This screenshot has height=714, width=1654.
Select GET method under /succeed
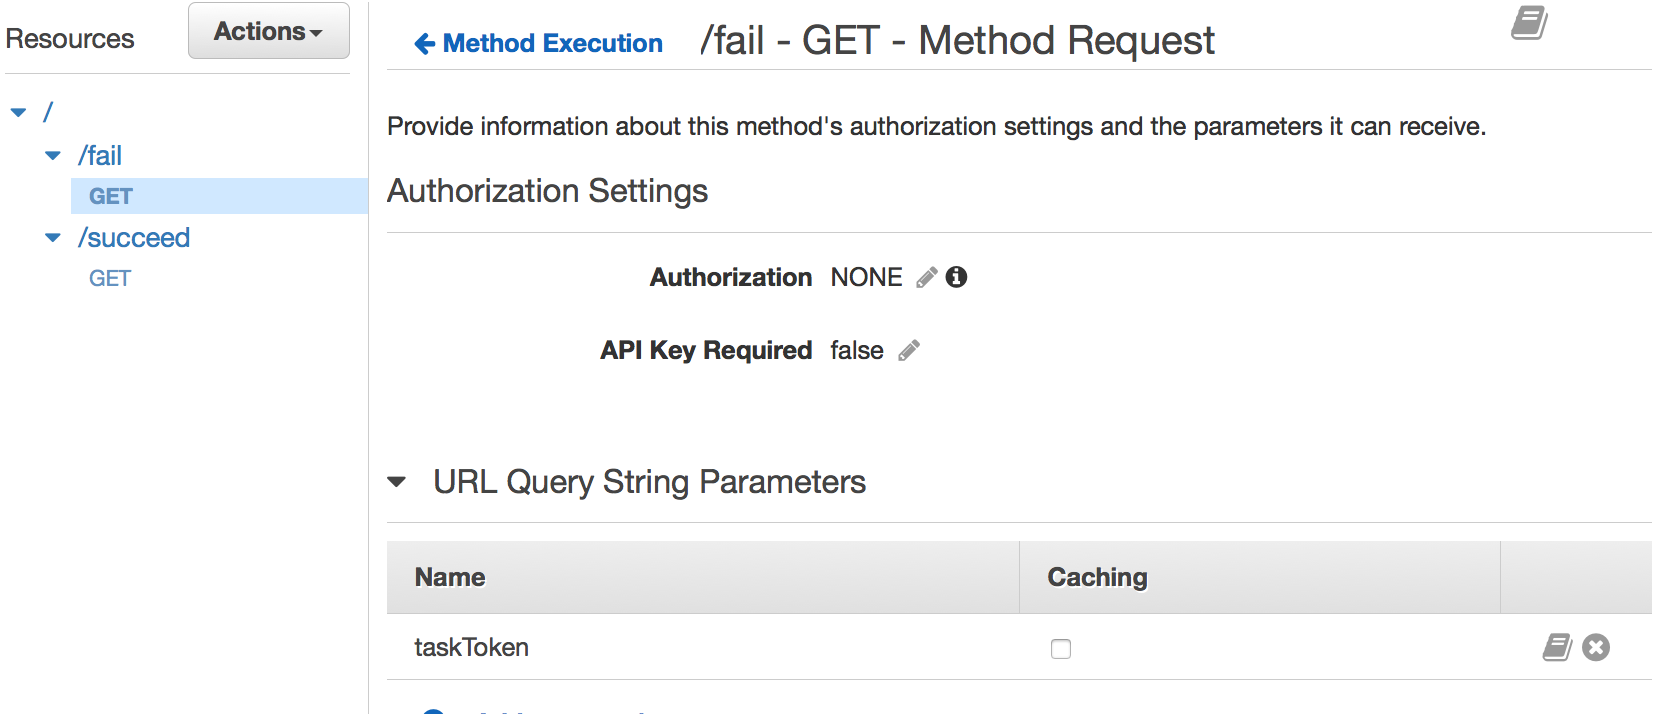pos(110,278)
